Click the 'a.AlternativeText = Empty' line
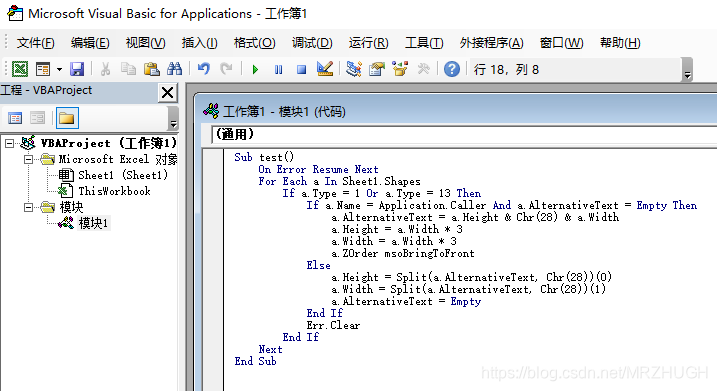The image size is (717, 391). [x=406, y=301]
